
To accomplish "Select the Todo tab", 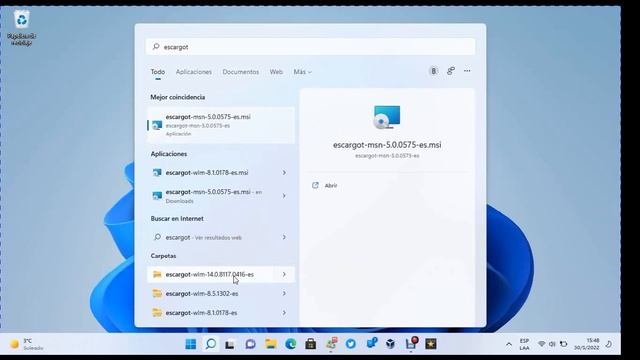I will [158, 72].
